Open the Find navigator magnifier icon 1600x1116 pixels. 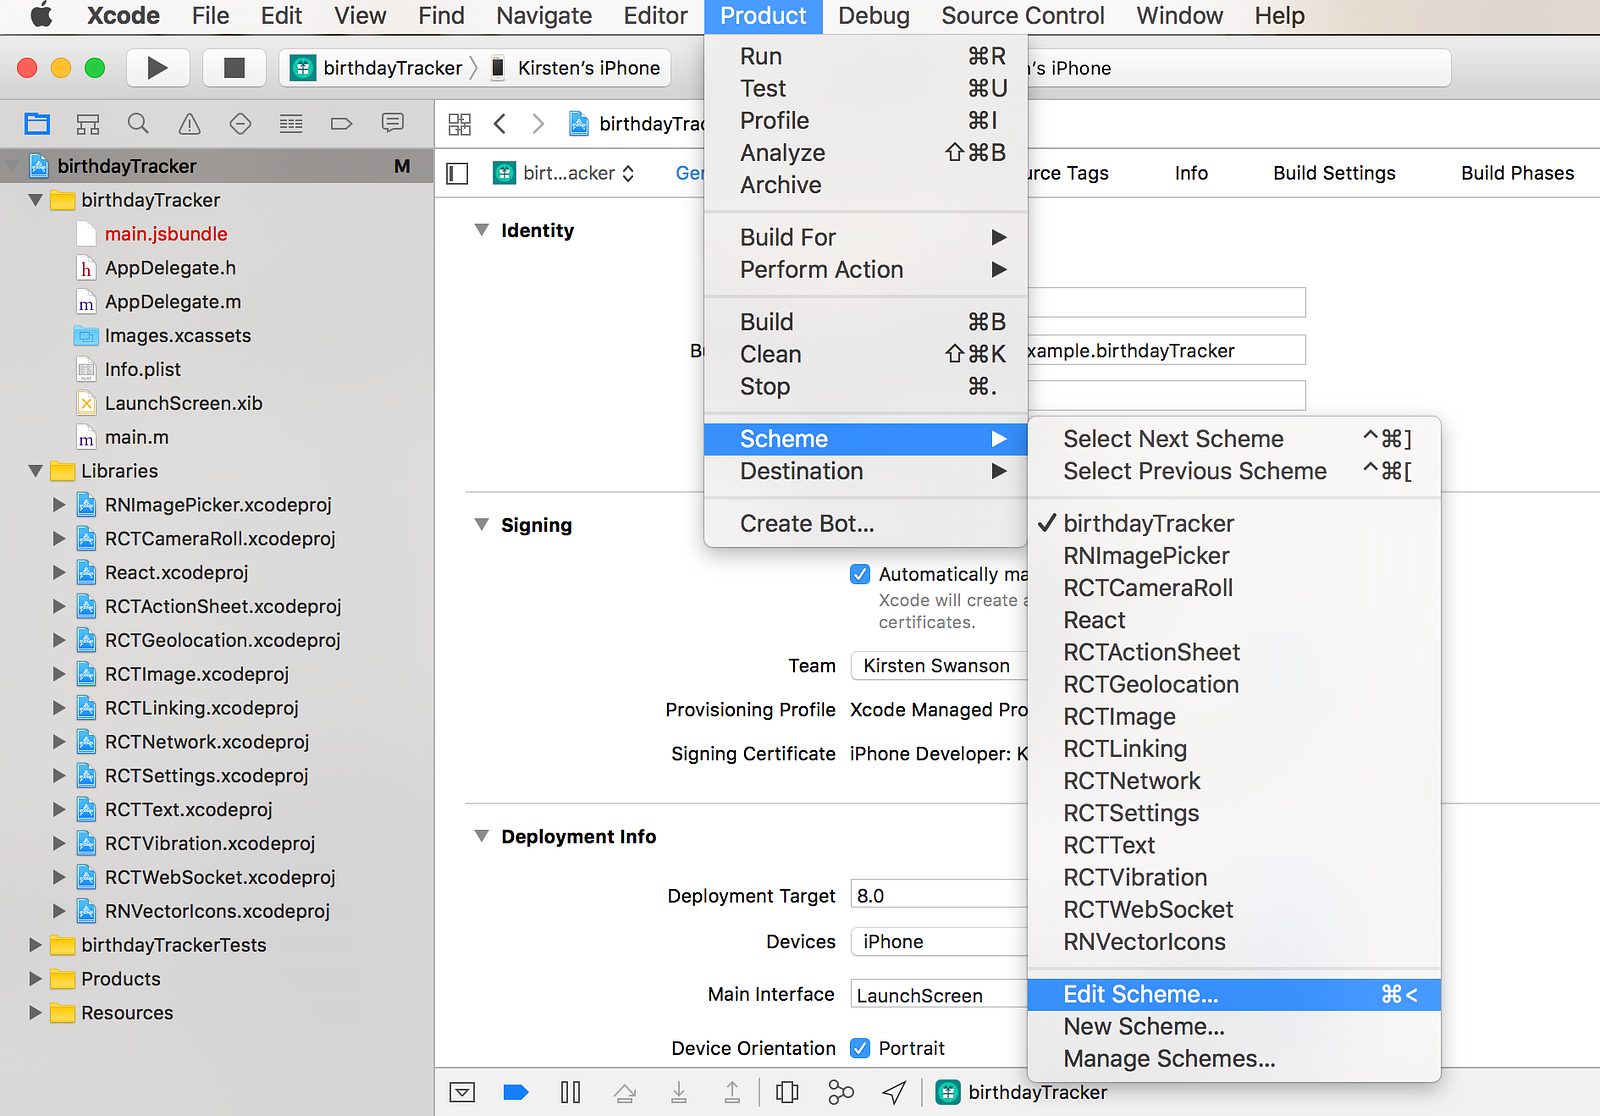coord(139,124)
